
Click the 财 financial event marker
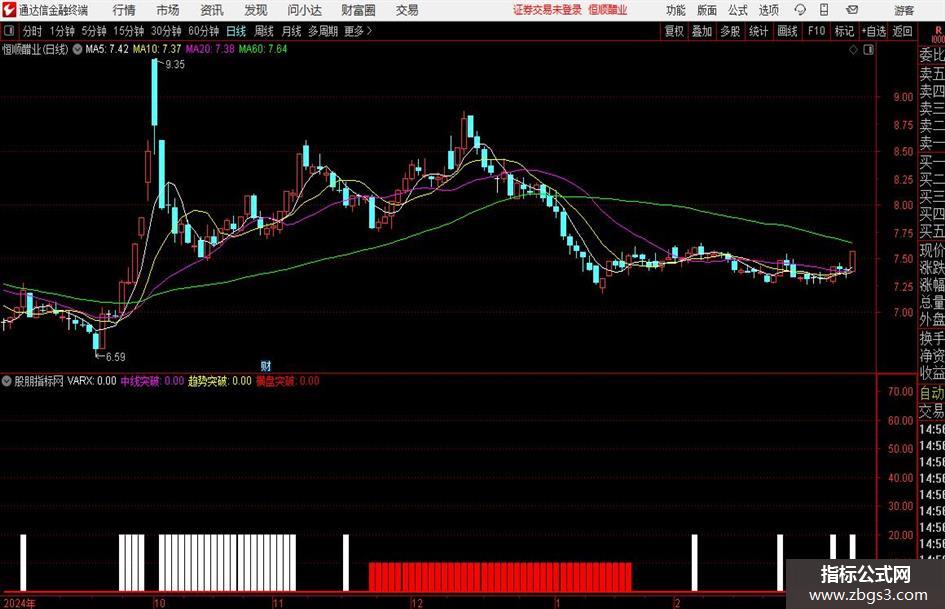pyautogui.click(x=266, y=366)
